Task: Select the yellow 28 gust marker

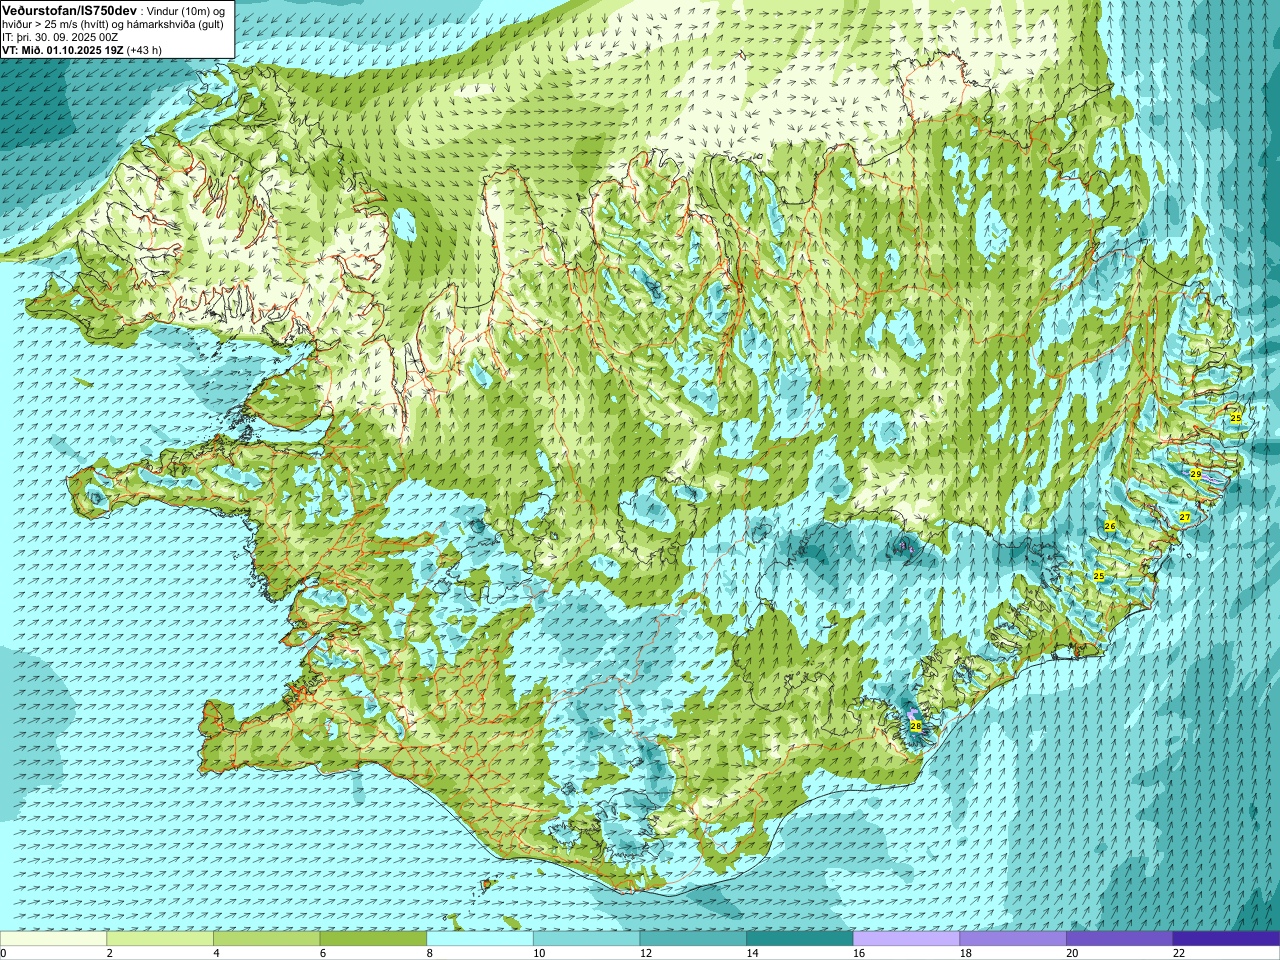Action: coord(916,726)
